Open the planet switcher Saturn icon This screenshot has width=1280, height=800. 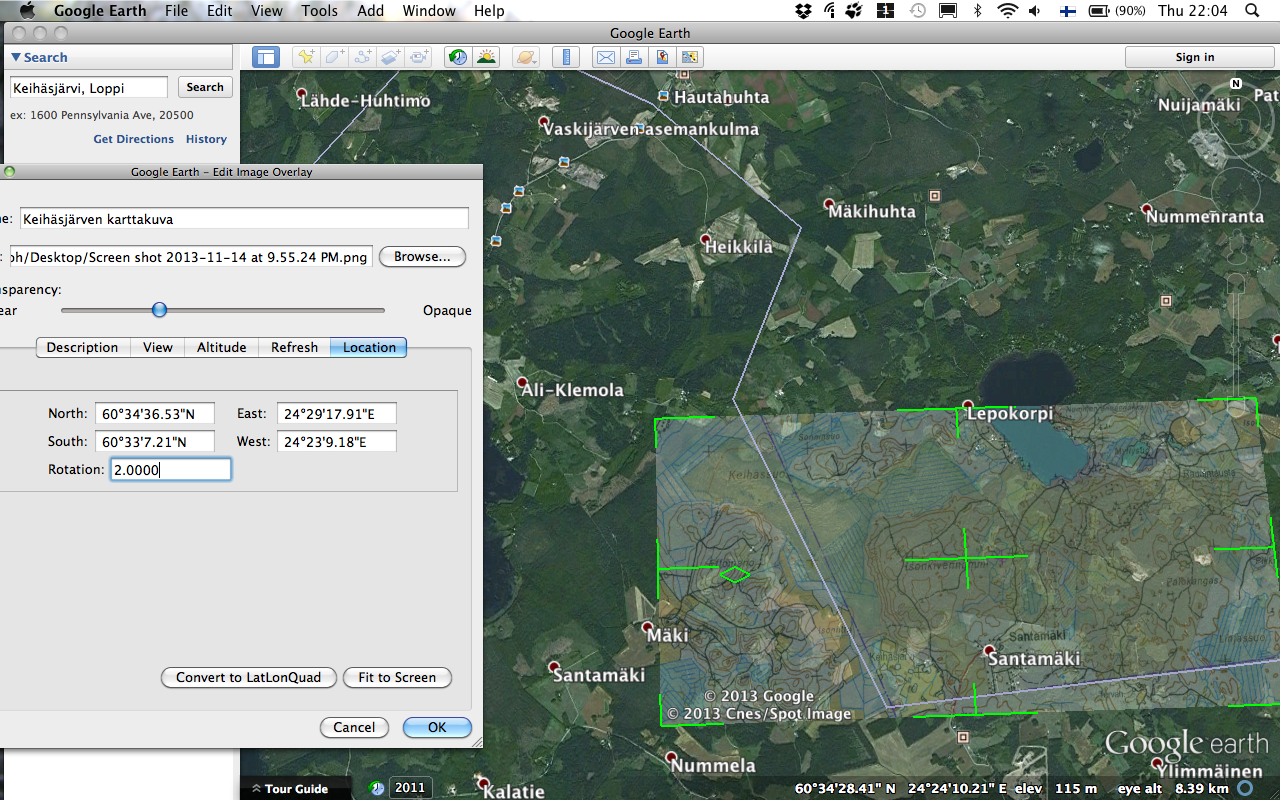pyautogui.click(x=527, y=57)
